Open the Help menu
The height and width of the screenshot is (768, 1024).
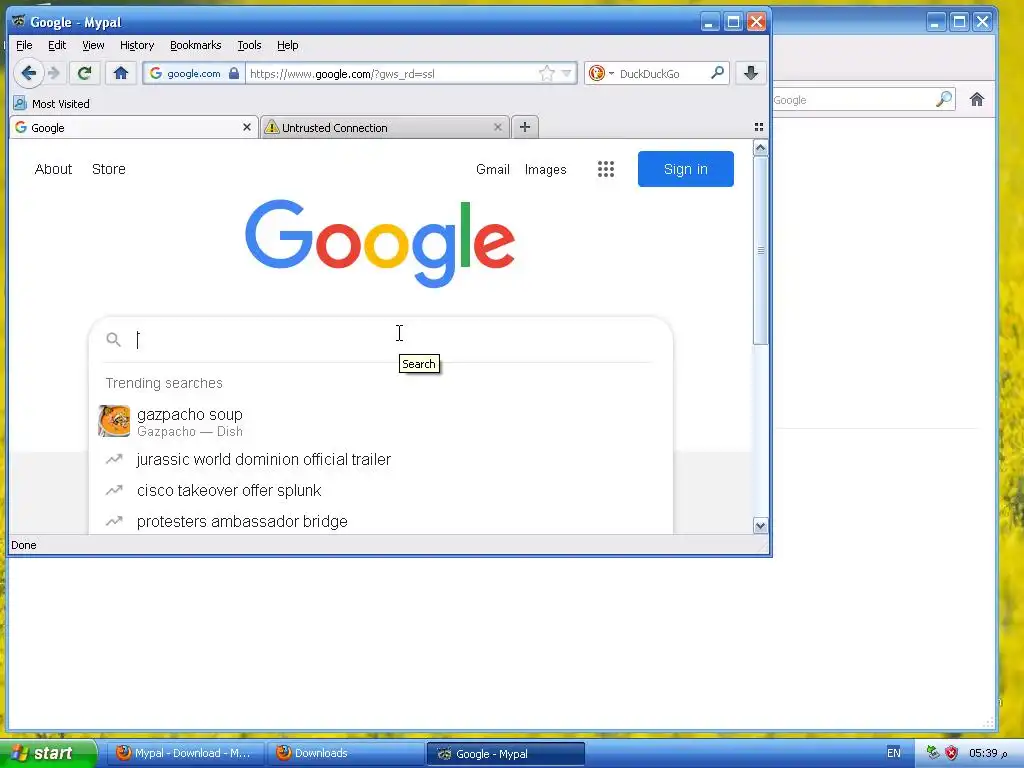[x=287, y=45]
